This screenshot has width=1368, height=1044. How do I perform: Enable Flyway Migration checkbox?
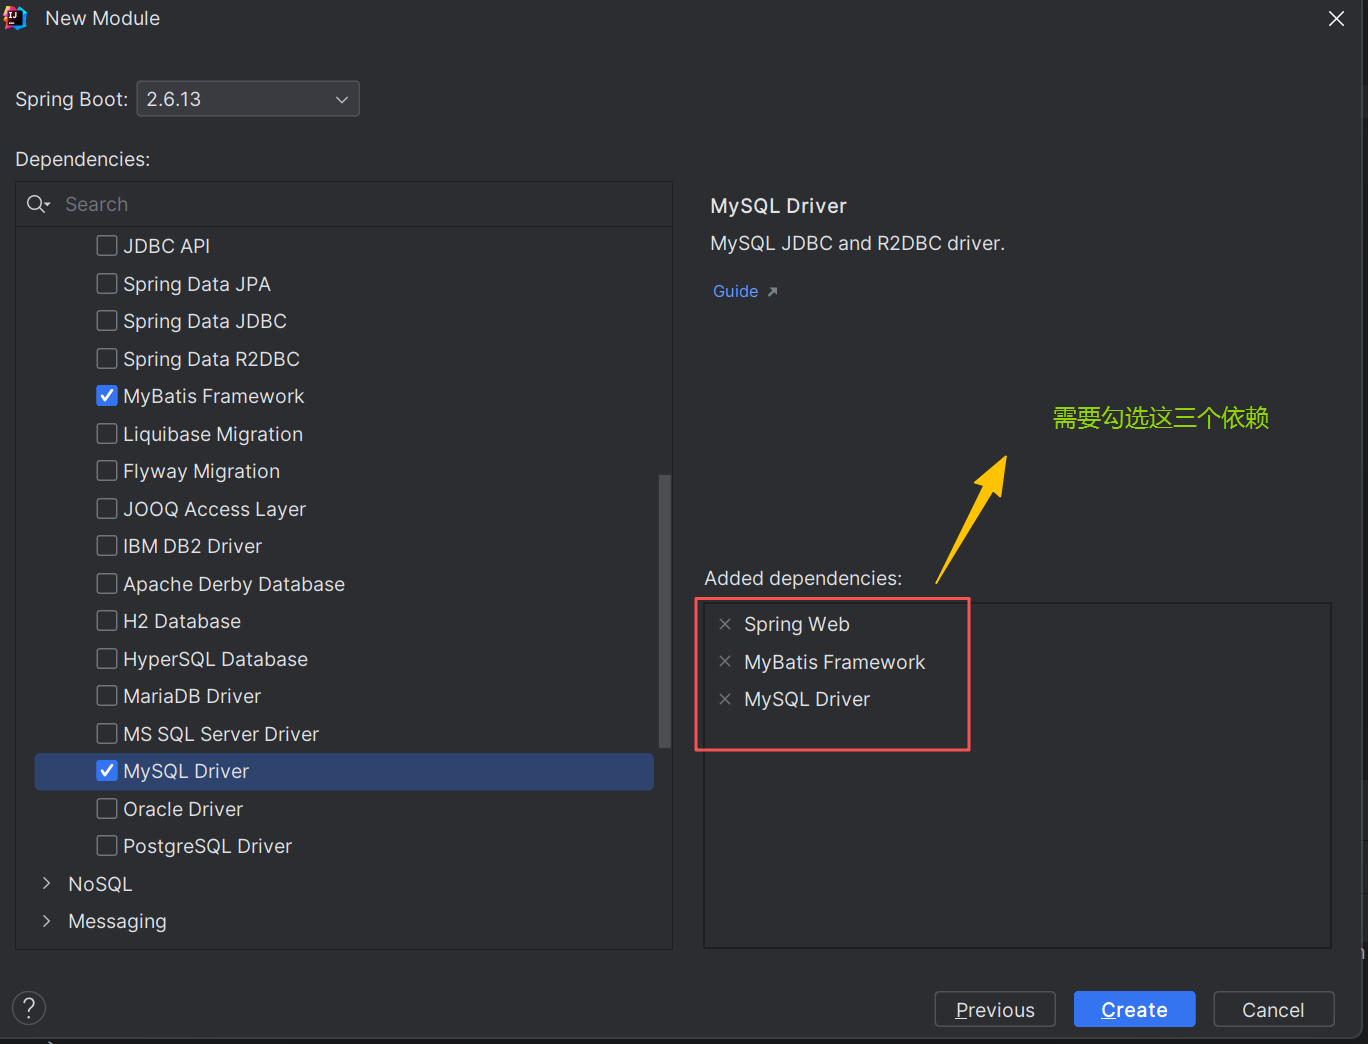coord(107,471)
